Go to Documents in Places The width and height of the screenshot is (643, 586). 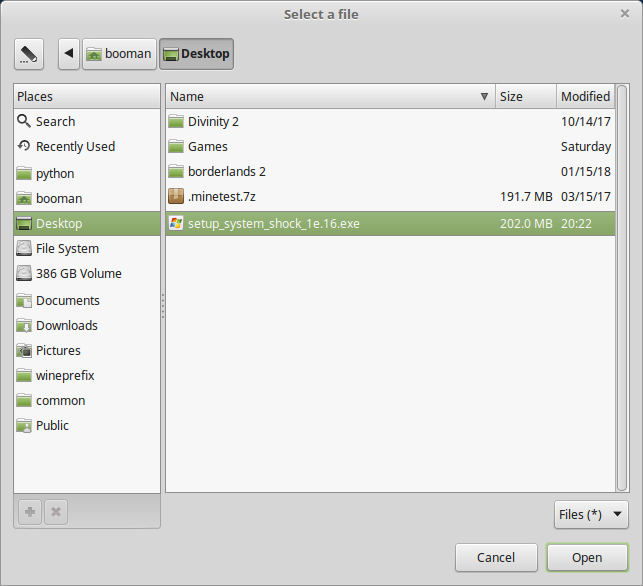[x=87, y=301]
